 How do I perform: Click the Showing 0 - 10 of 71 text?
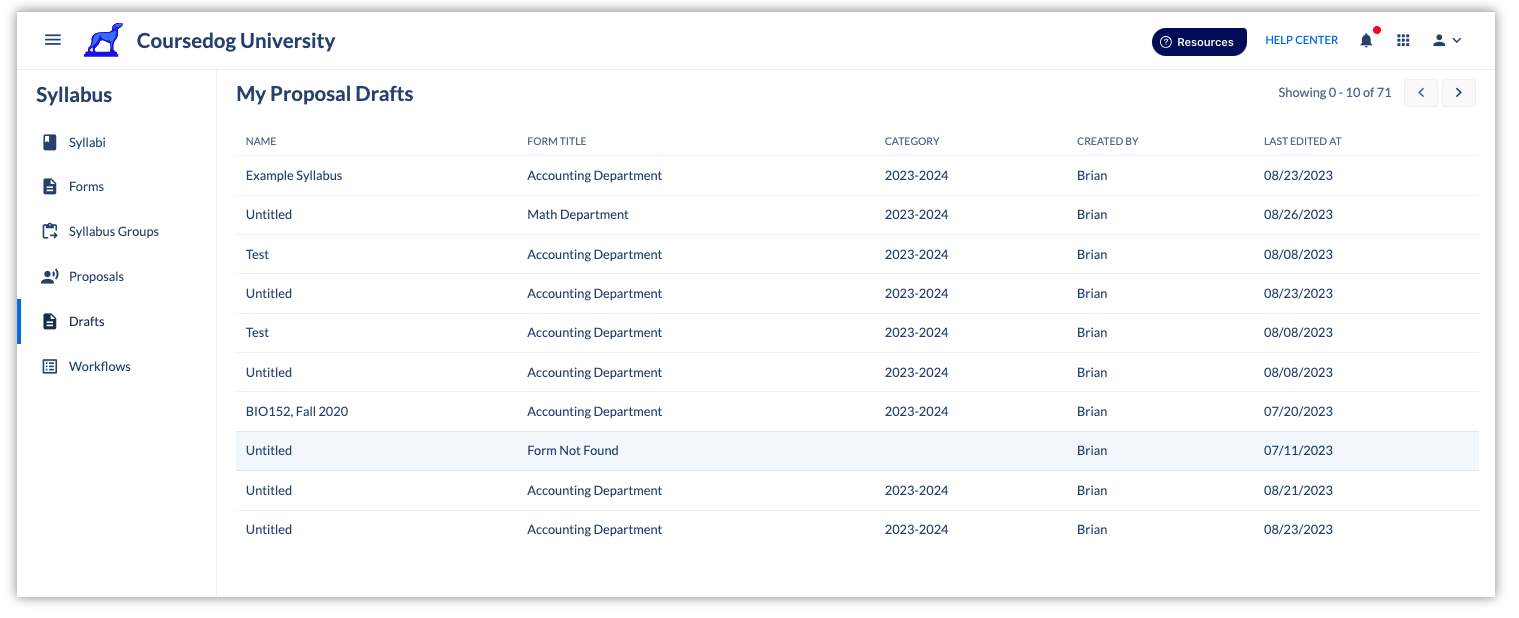pos(1334,92)
